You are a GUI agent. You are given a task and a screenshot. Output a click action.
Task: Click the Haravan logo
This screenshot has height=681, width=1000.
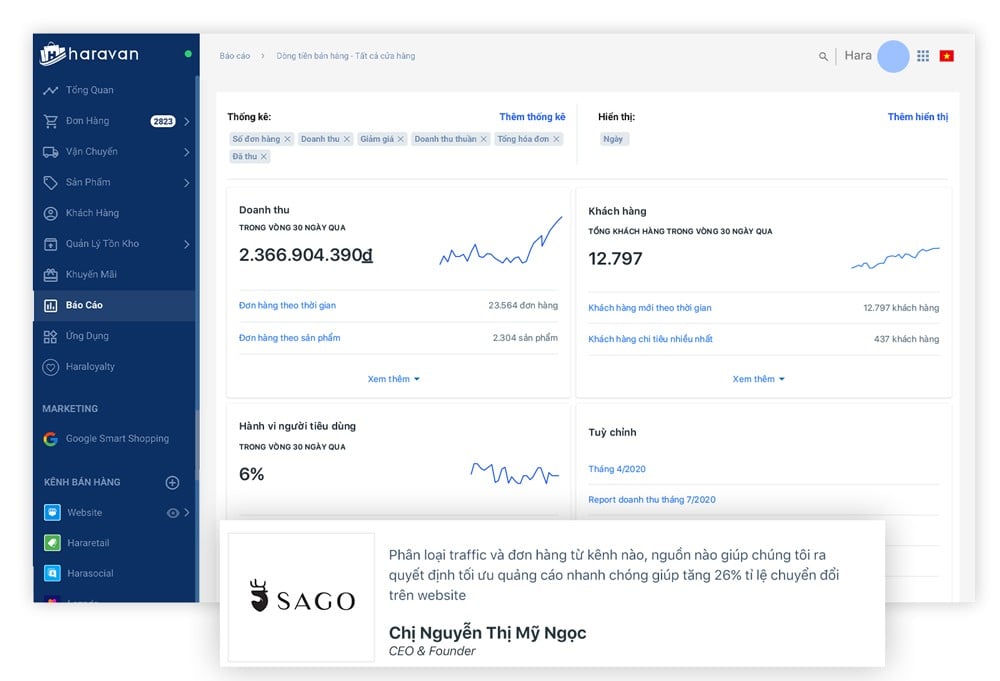pyautogui.click(x=89, y=54)
